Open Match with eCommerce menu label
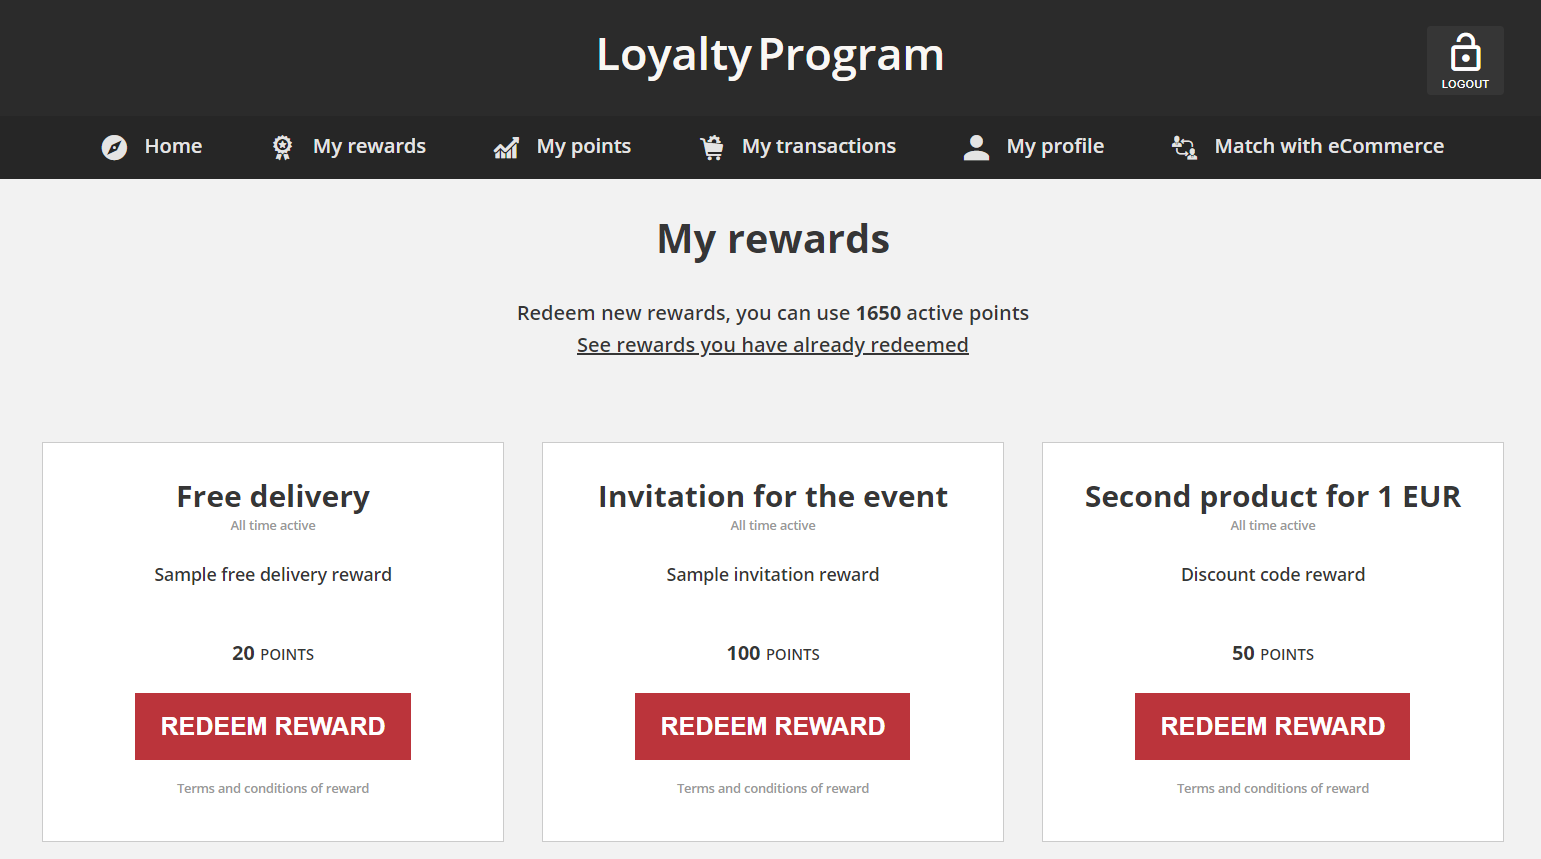Viewport: 1541px width, 859px height. pos(1329,146)
